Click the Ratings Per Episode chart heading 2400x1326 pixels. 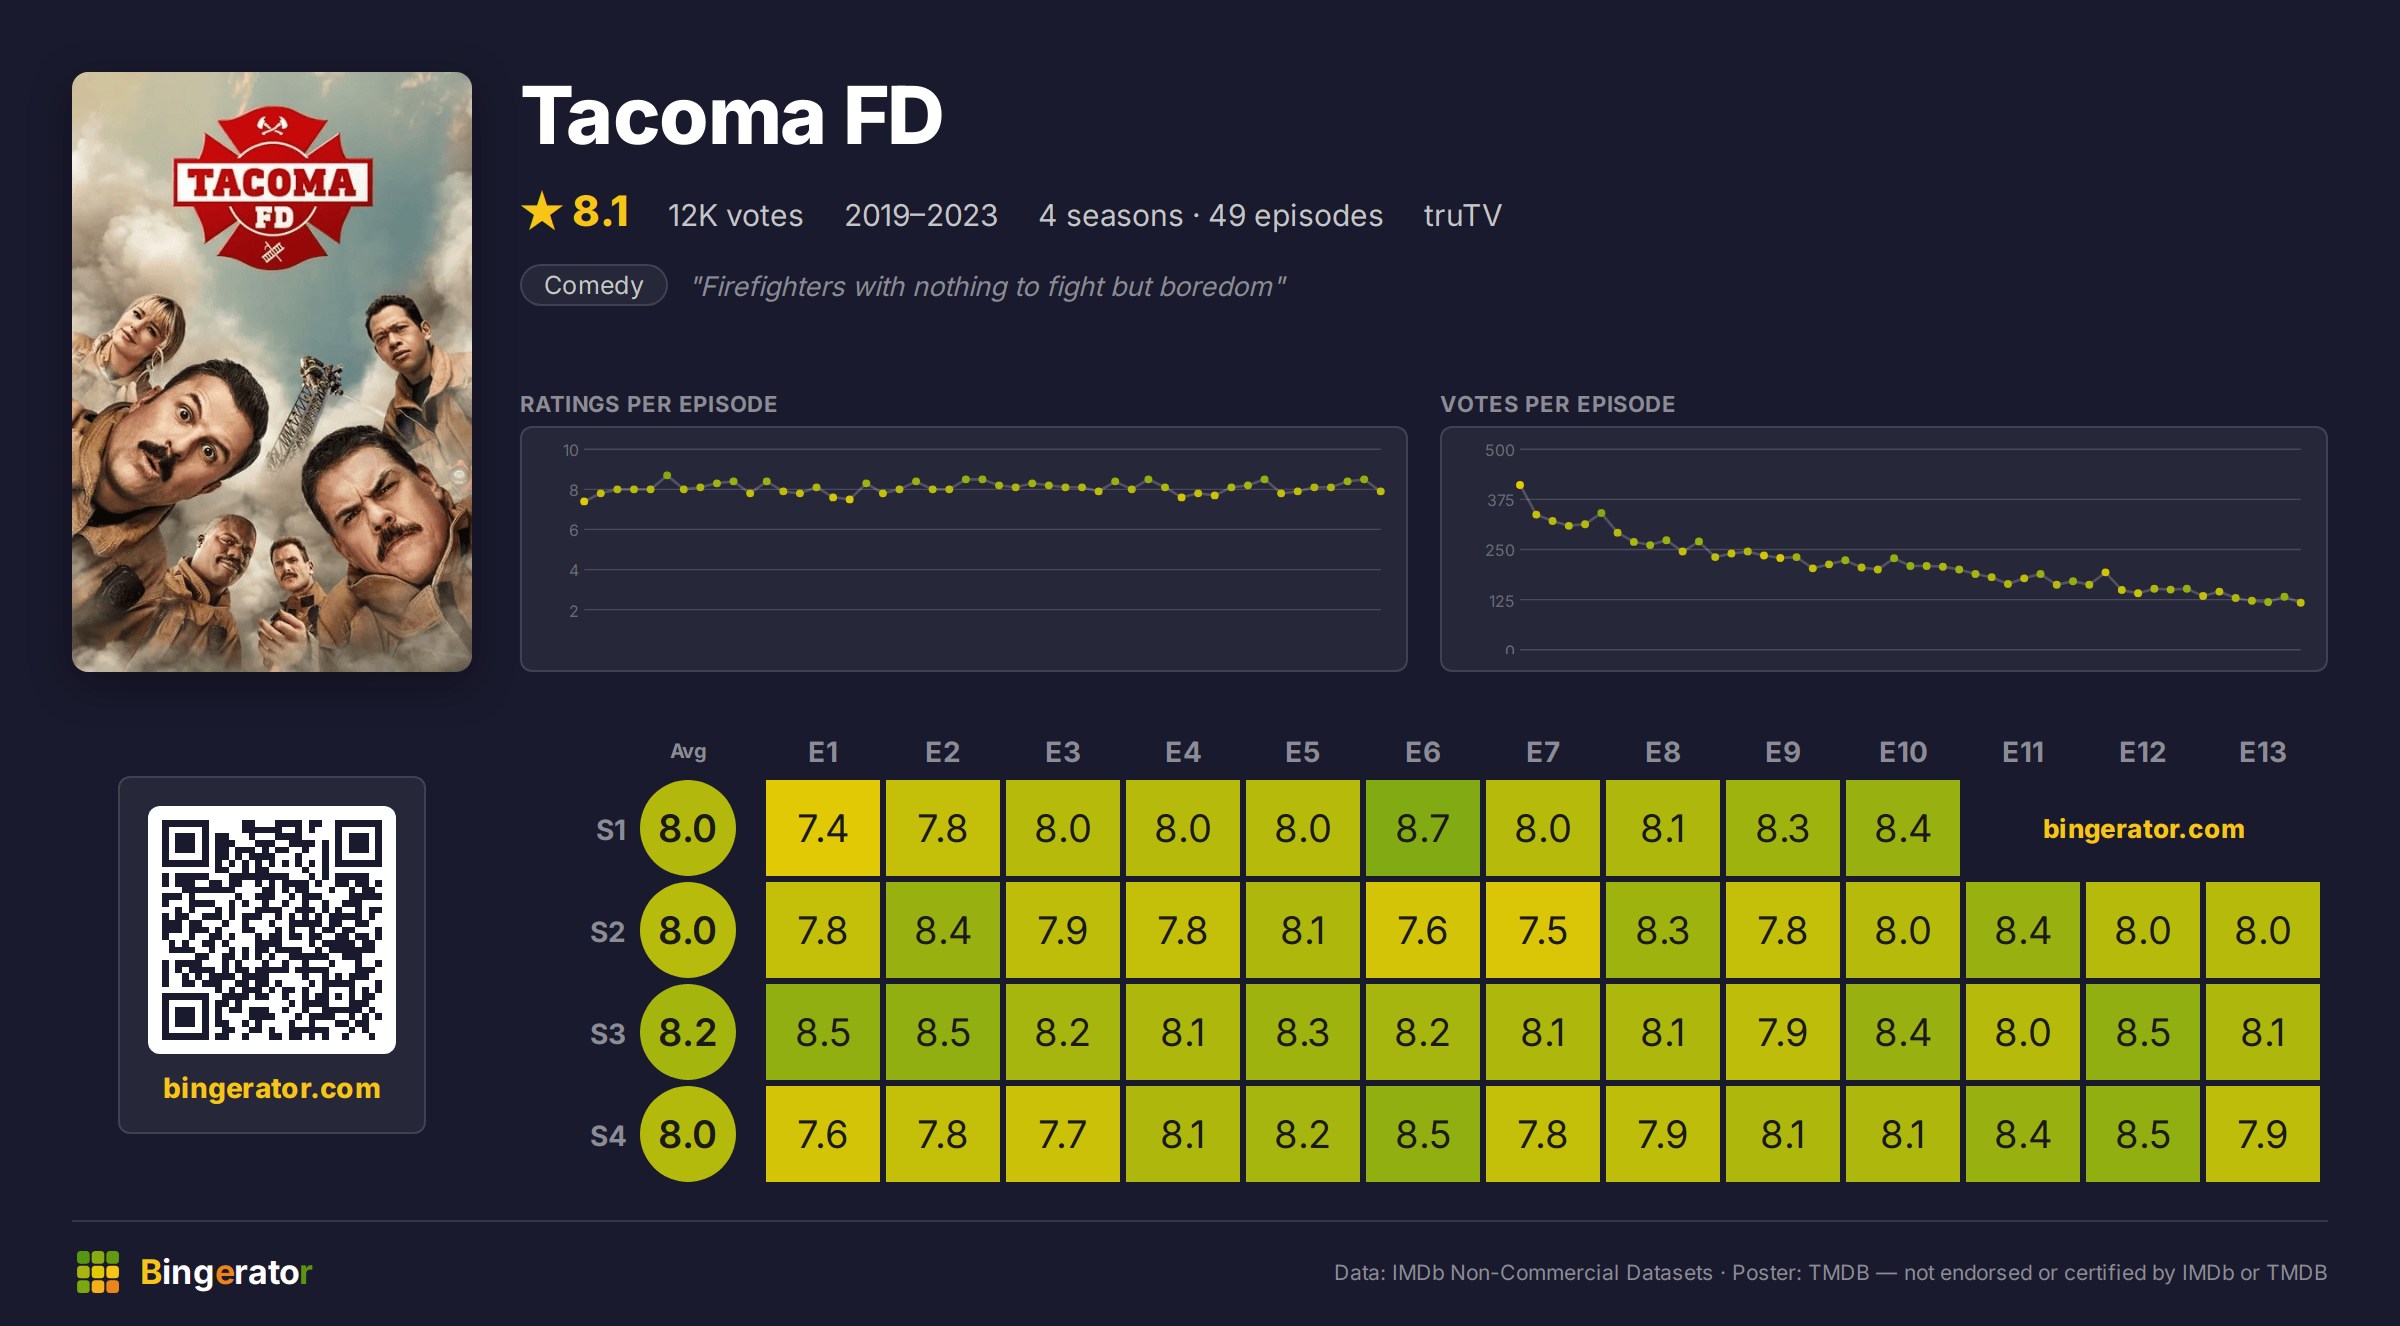648,404
